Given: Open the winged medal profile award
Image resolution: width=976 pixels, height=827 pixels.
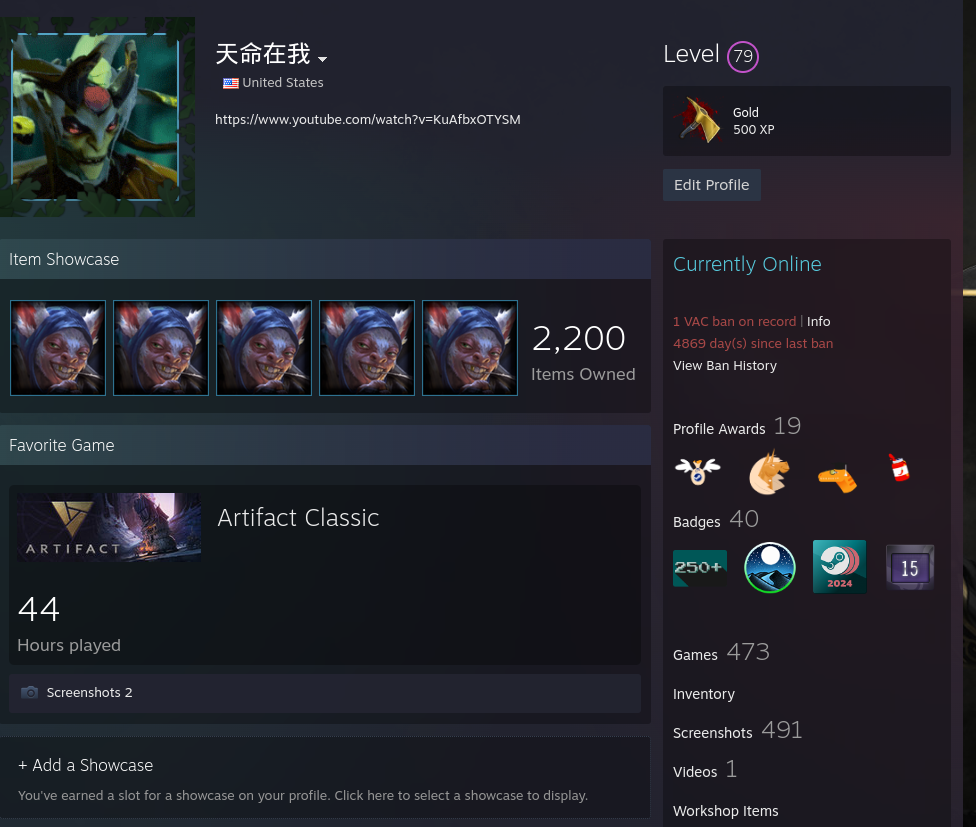Looking at the screenshot, I should [x=698, y=471].
